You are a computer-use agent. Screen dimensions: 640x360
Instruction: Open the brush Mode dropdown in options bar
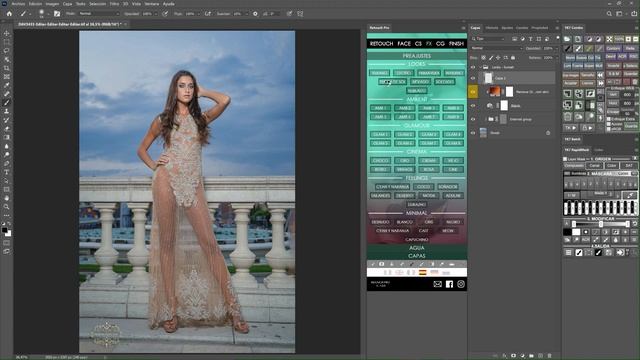[99, 13]
